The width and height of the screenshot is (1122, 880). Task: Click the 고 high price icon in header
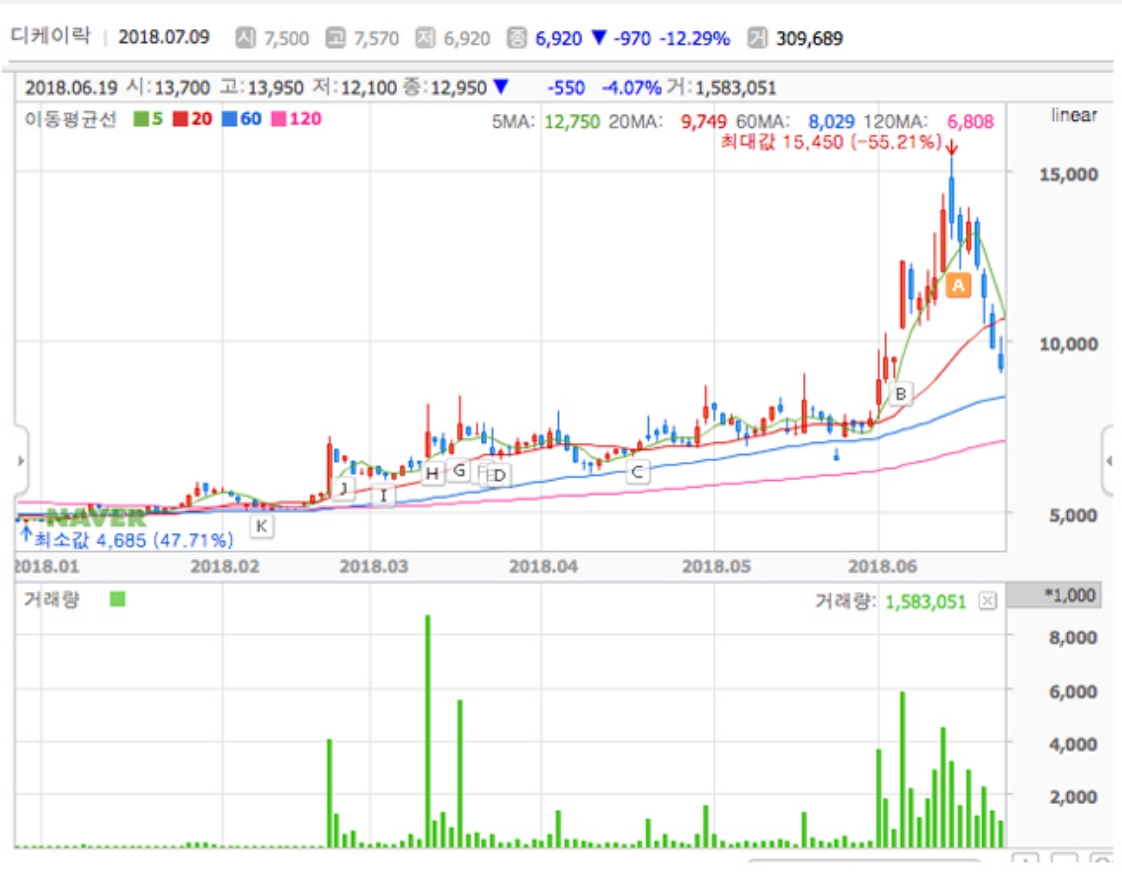[335, 38]
